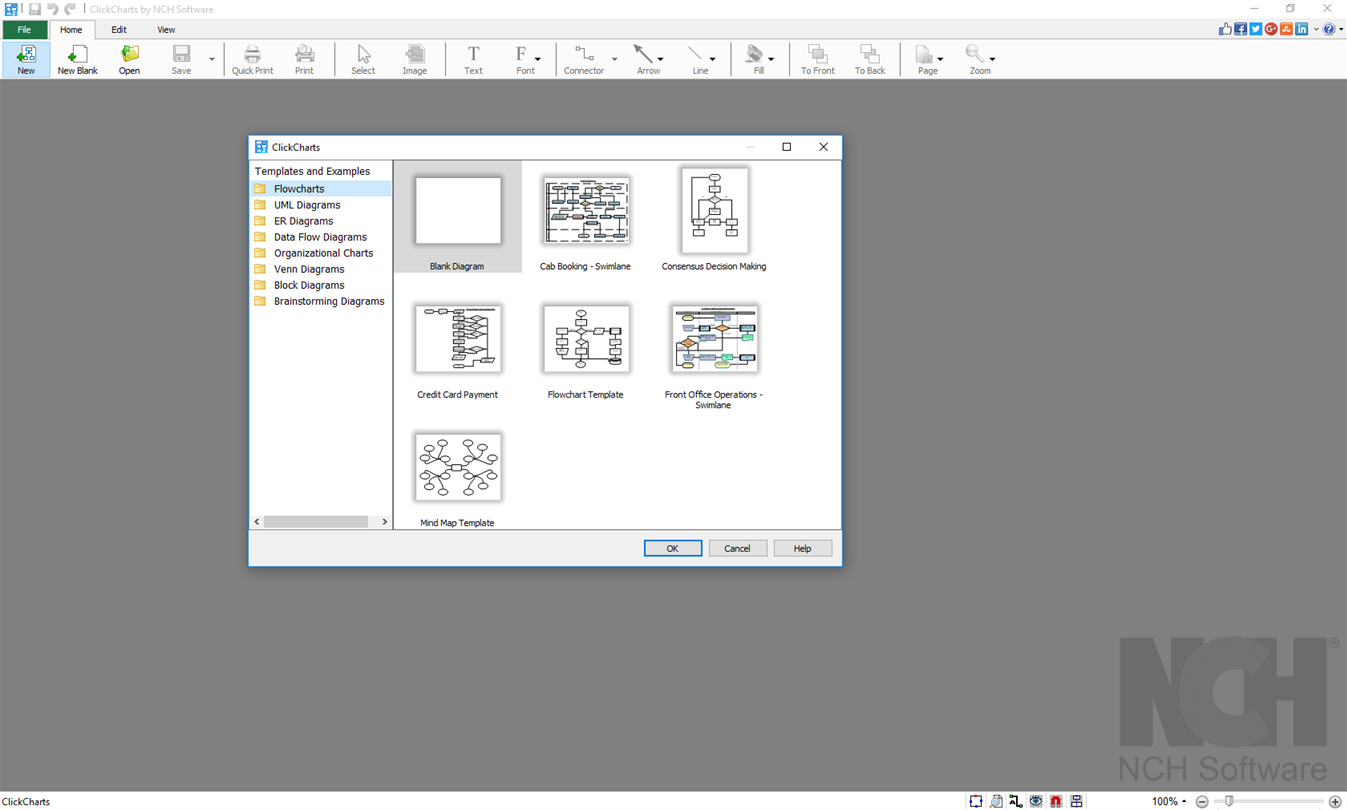This screenshot has height=810, width=1347.
Task: Expand the Line style dropdown arrow
Action: [713, 59]
